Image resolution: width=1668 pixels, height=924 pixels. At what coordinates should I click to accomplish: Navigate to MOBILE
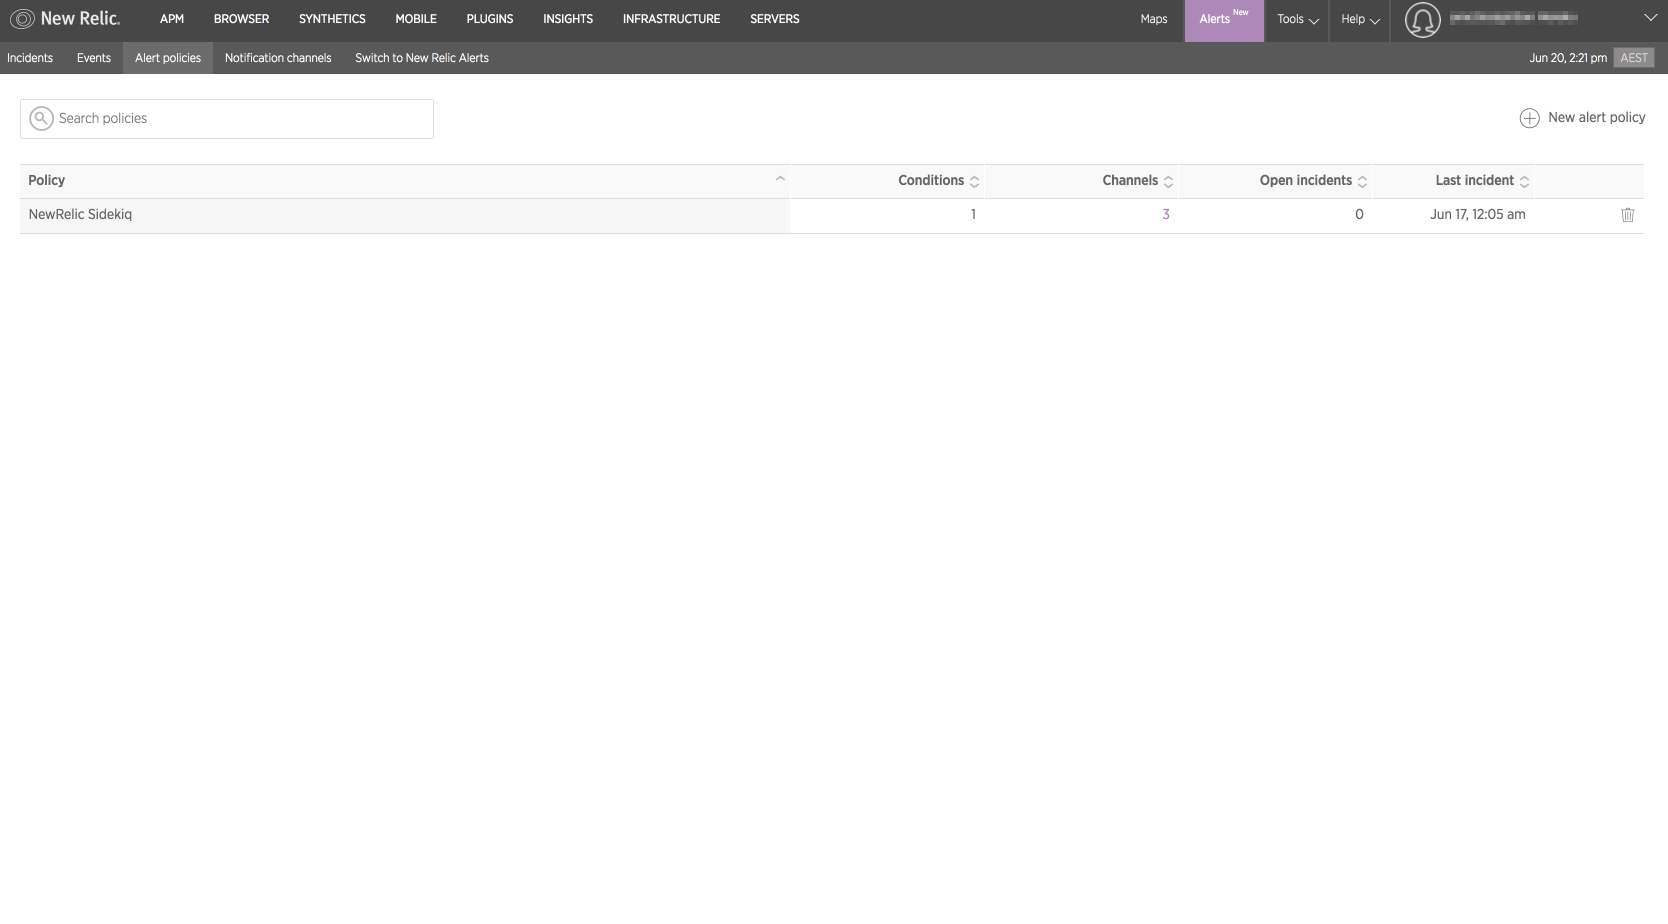point(416,19)
